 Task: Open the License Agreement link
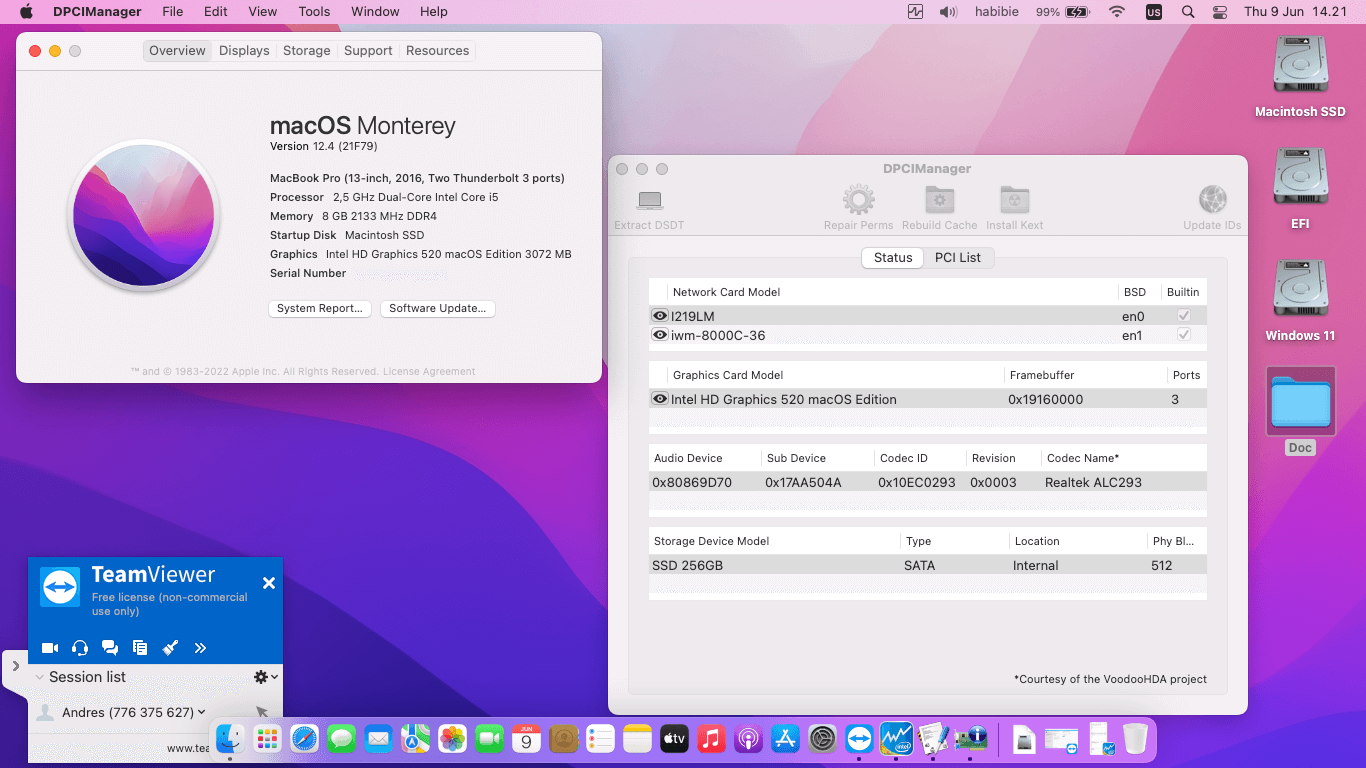tap(429, 372)
